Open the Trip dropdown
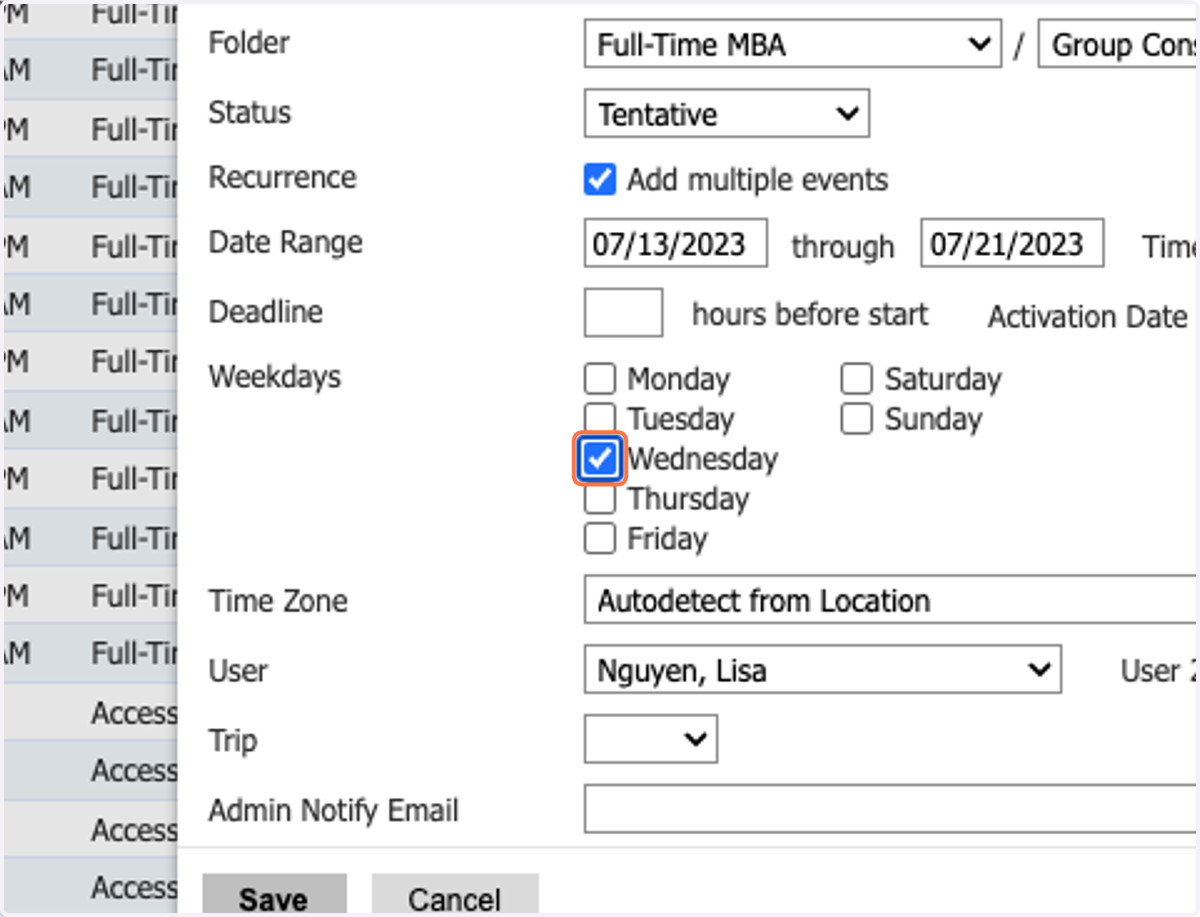Image resolution: width=1200 pixels, height=917 pixels. pos(651,739)
